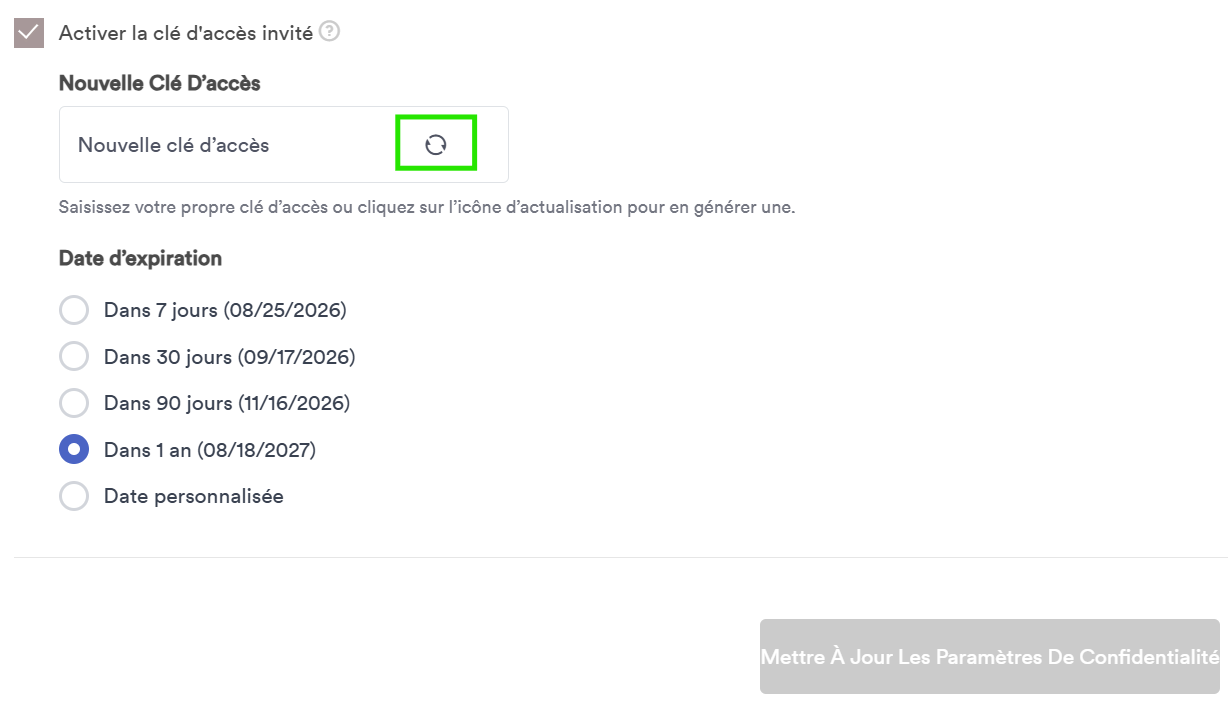The width and height of the screenshot is (1228, 703).
Task: Uncheck the Activer la clé d'accès invité checkbox
Action: click(29, 33)
